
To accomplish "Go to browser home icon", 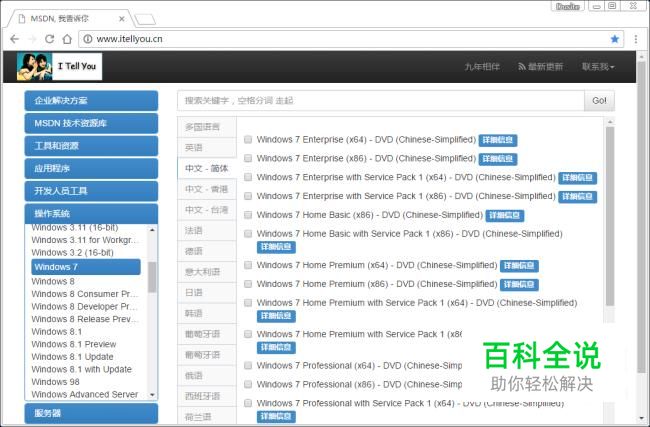I will click(67, 39).
